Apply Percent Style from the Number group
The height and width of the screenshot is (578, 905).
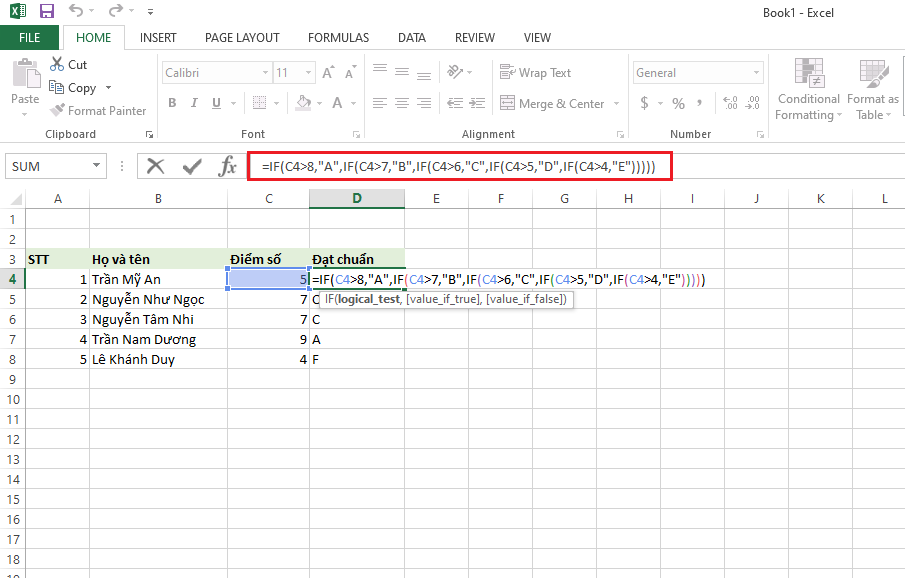[x=678, y=102]
